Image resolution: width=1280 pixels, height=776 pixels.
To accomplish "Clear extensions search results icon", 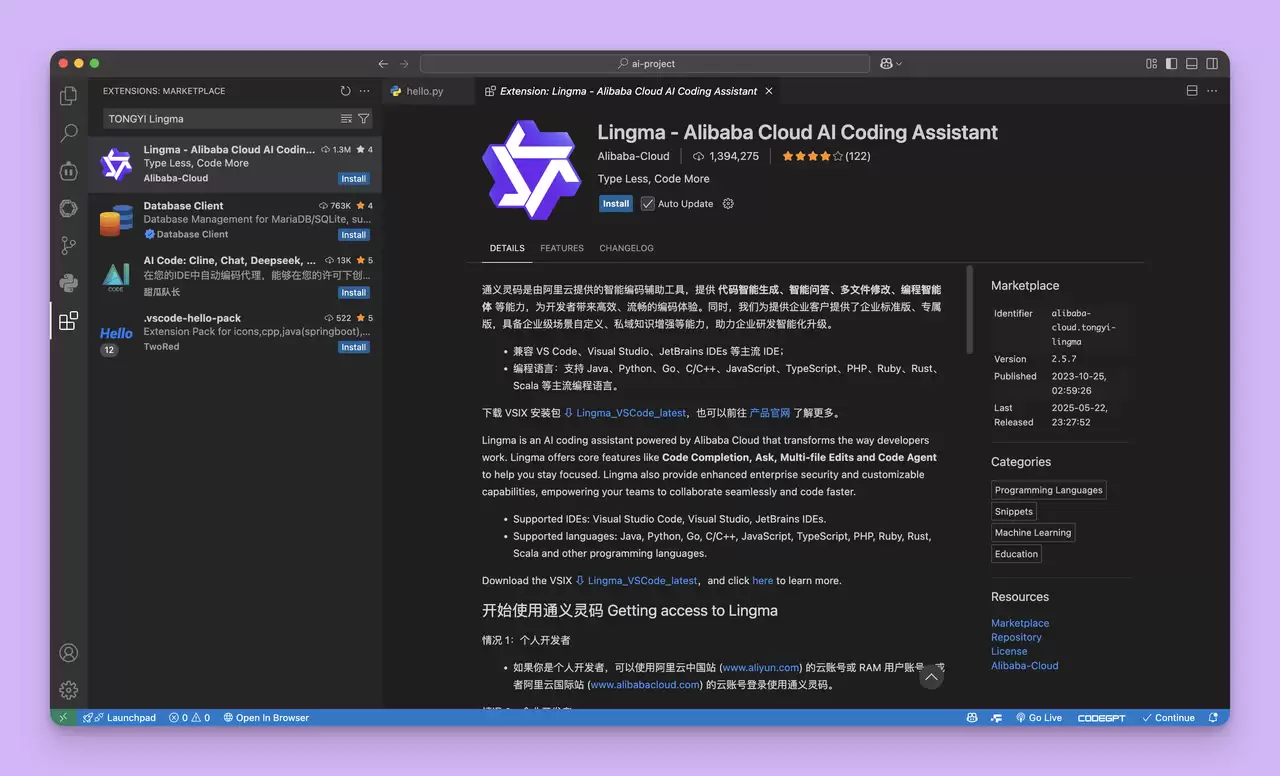I will tap(346, 119).
